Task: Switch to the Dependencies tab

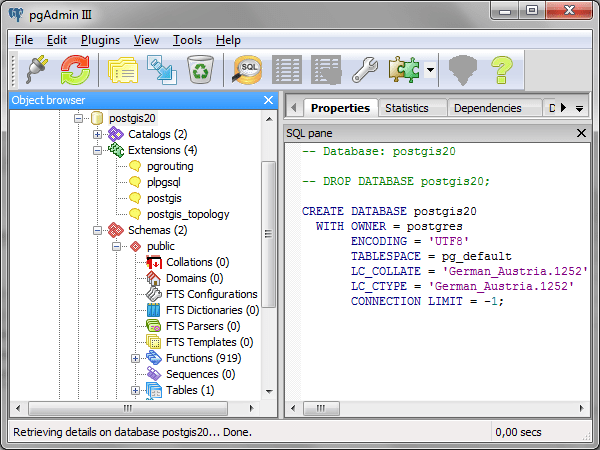Action: pyautogui.click(x=487, y=108)
